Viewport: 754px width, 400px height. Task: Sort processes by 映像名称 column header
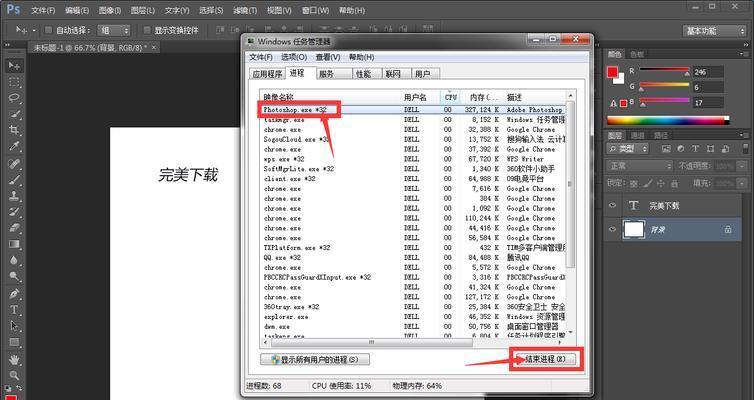click(330, 97)
